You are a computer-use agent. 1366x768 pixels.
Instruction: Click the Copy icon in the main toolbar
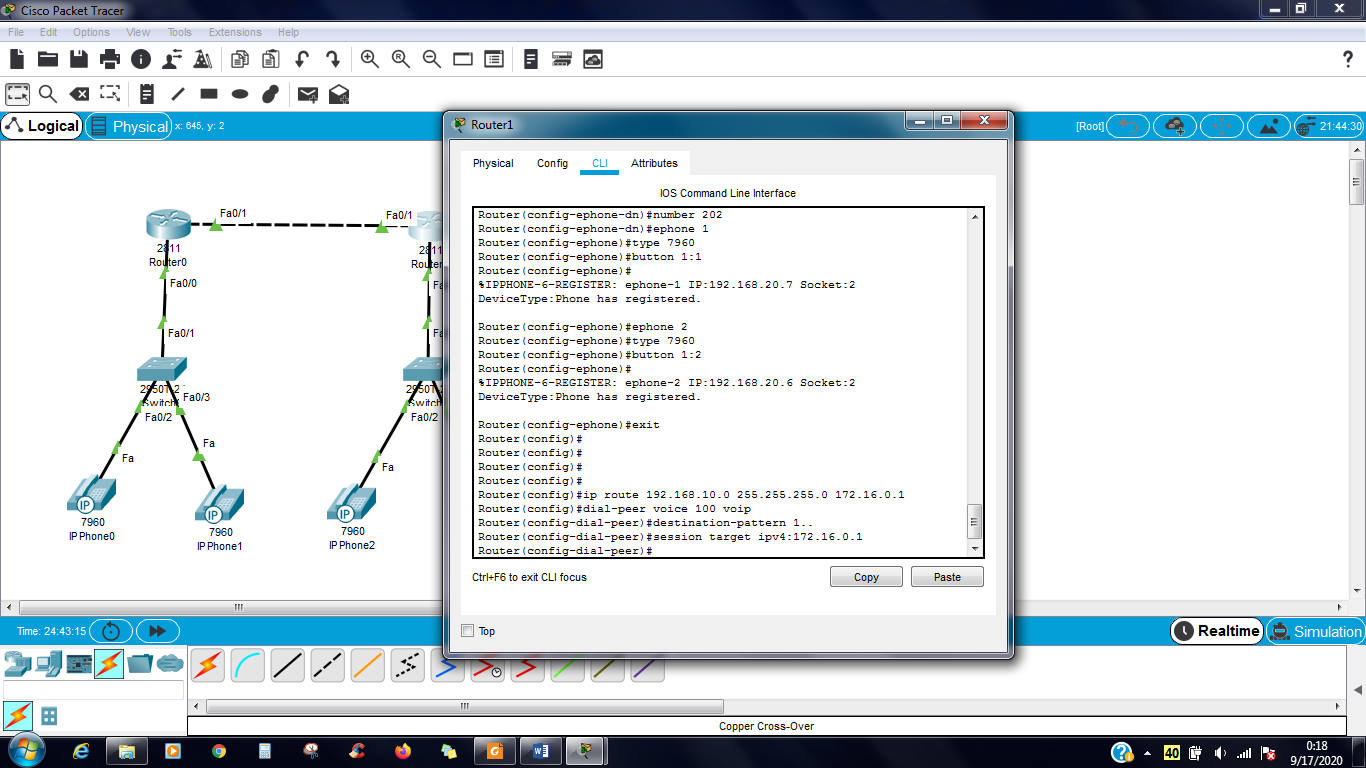(x=240, y=59)
